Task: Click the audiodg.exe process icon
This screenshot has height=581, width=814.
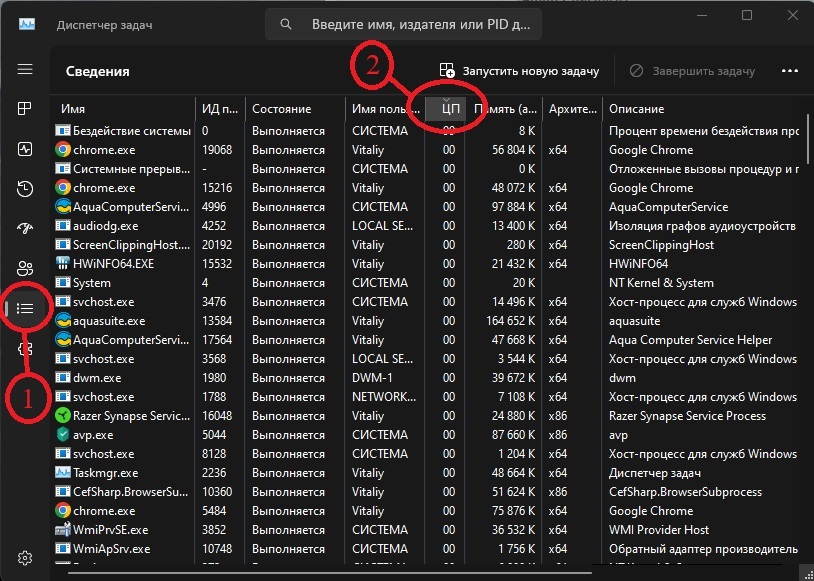Action: (63, 226)
